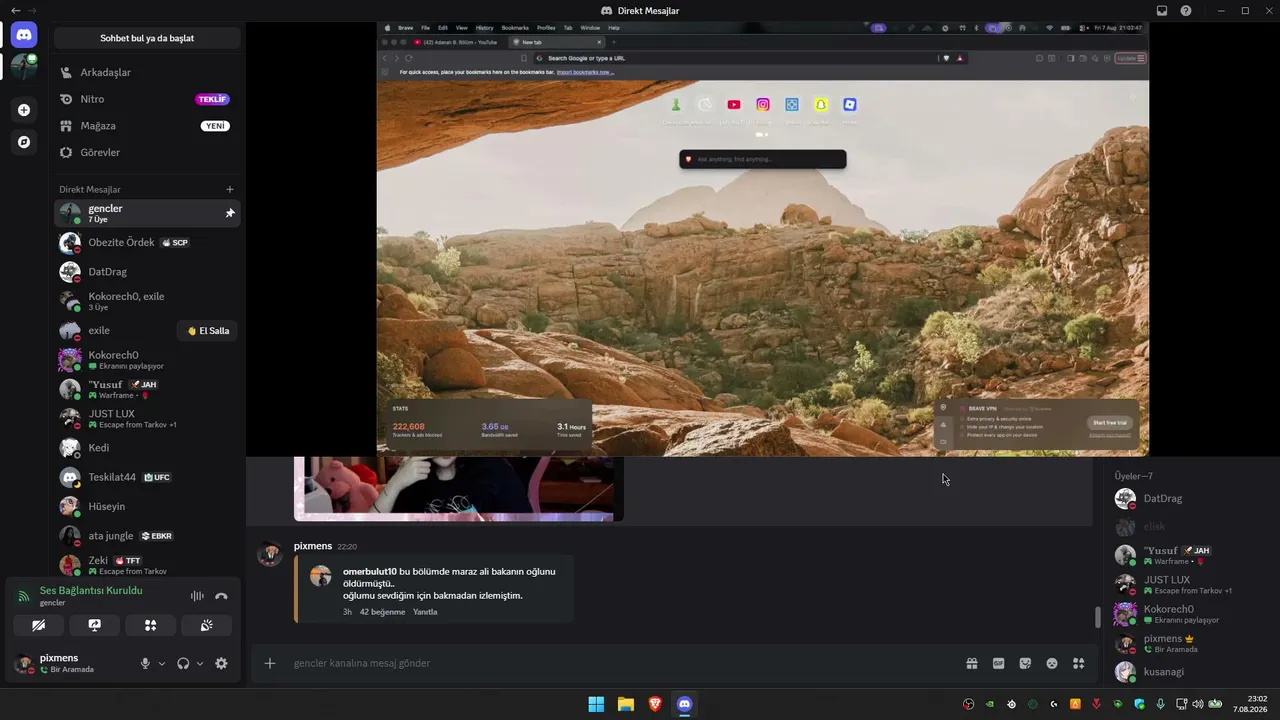Viewport: 1280px width, 720px height.
Task: Toggle noise suppression waveform icon
Action: (197, 596)
